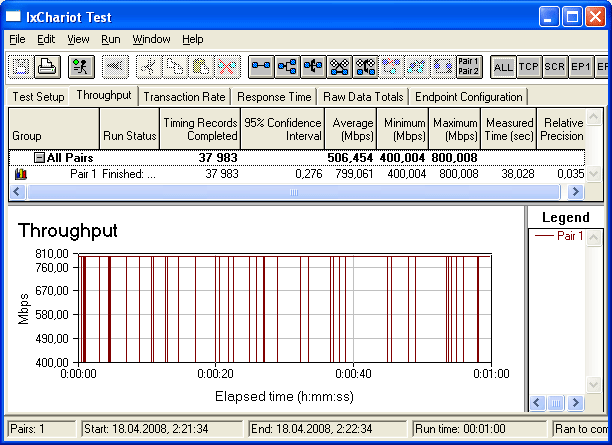Open the Help menu
Screen dimensions: 612x445
[x=193, y=39]
